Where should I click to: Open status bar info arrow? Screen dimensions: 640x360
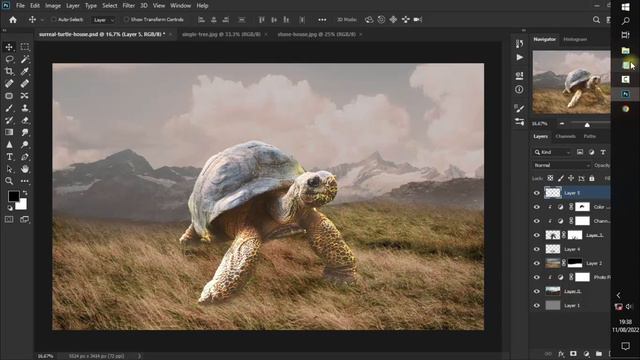[139, 356]
